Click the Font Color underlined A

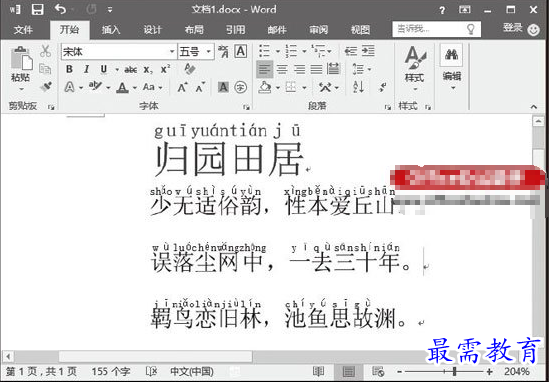[x=122, y=87]
